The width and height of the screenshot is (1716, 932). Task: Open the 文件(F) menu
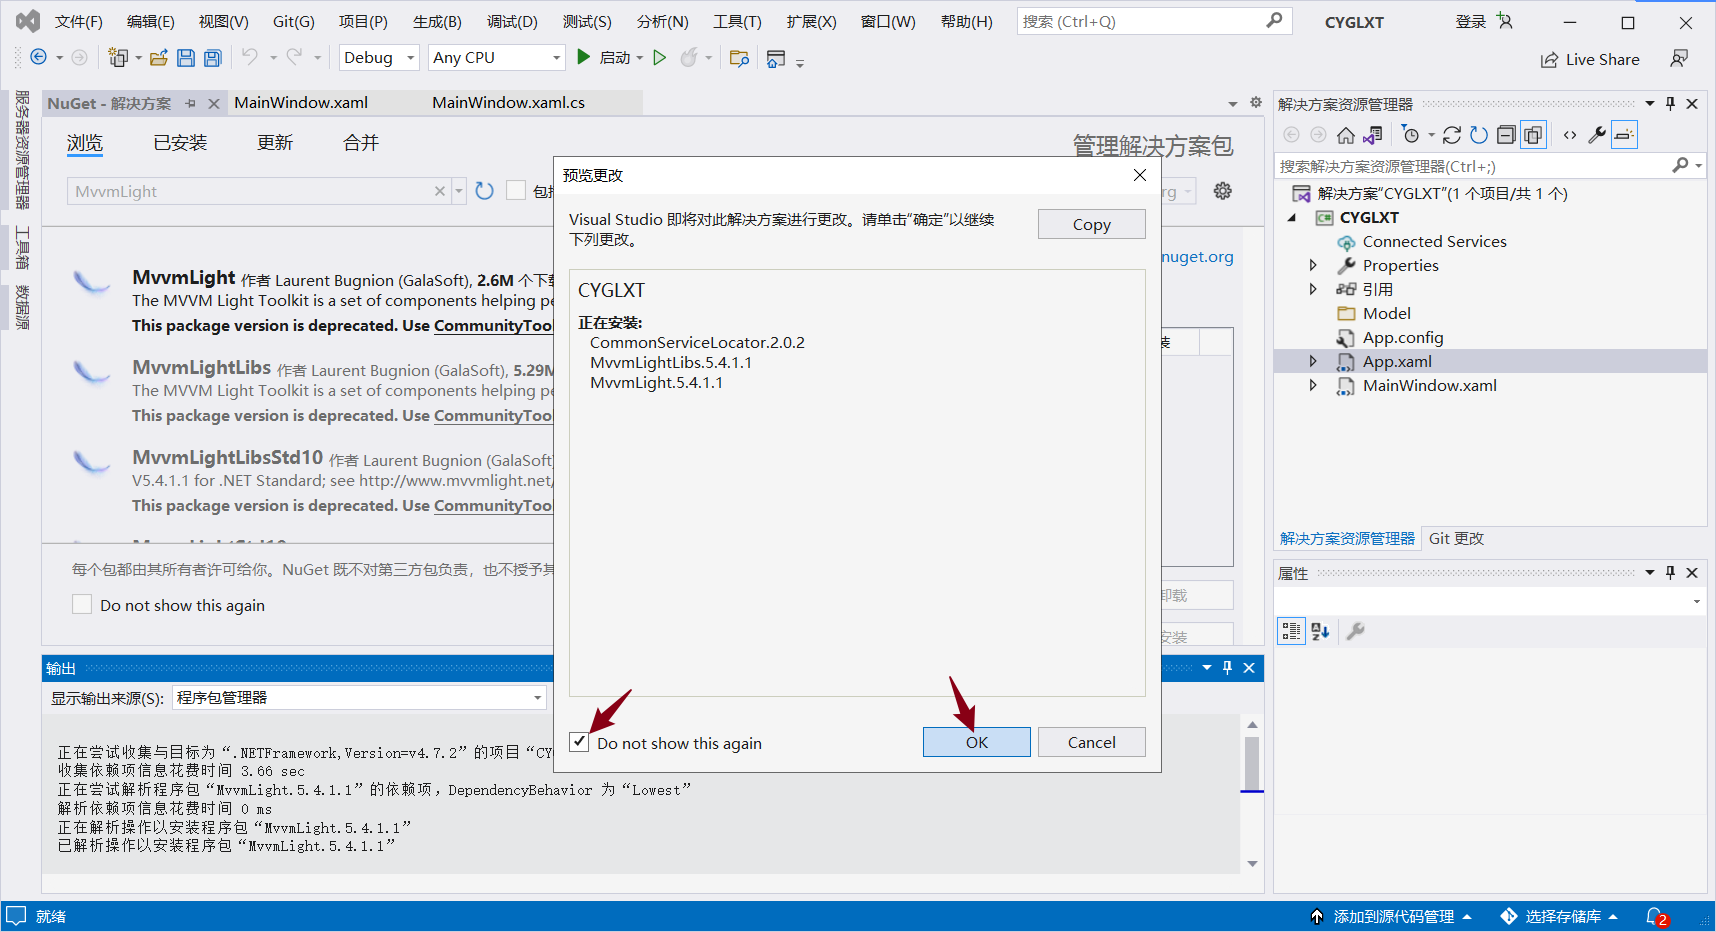point(79,21)
